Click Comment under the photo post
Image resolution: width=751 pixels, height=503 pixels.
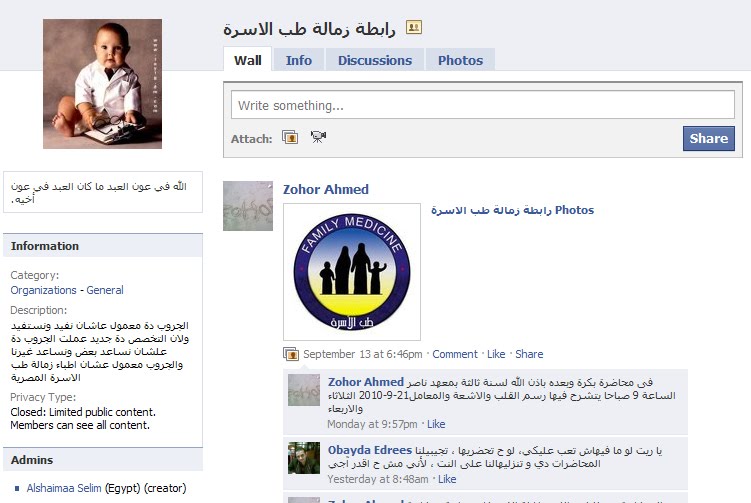pyautogui.click(x=455, y=354)
